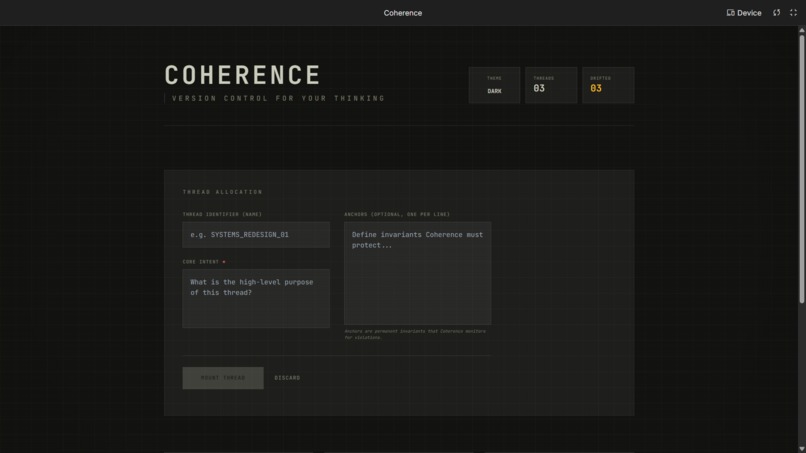Click 'Anchors (optional, one per line)' label
The height and width of the screenshot is (453, 806).
[x=397, y=214]
